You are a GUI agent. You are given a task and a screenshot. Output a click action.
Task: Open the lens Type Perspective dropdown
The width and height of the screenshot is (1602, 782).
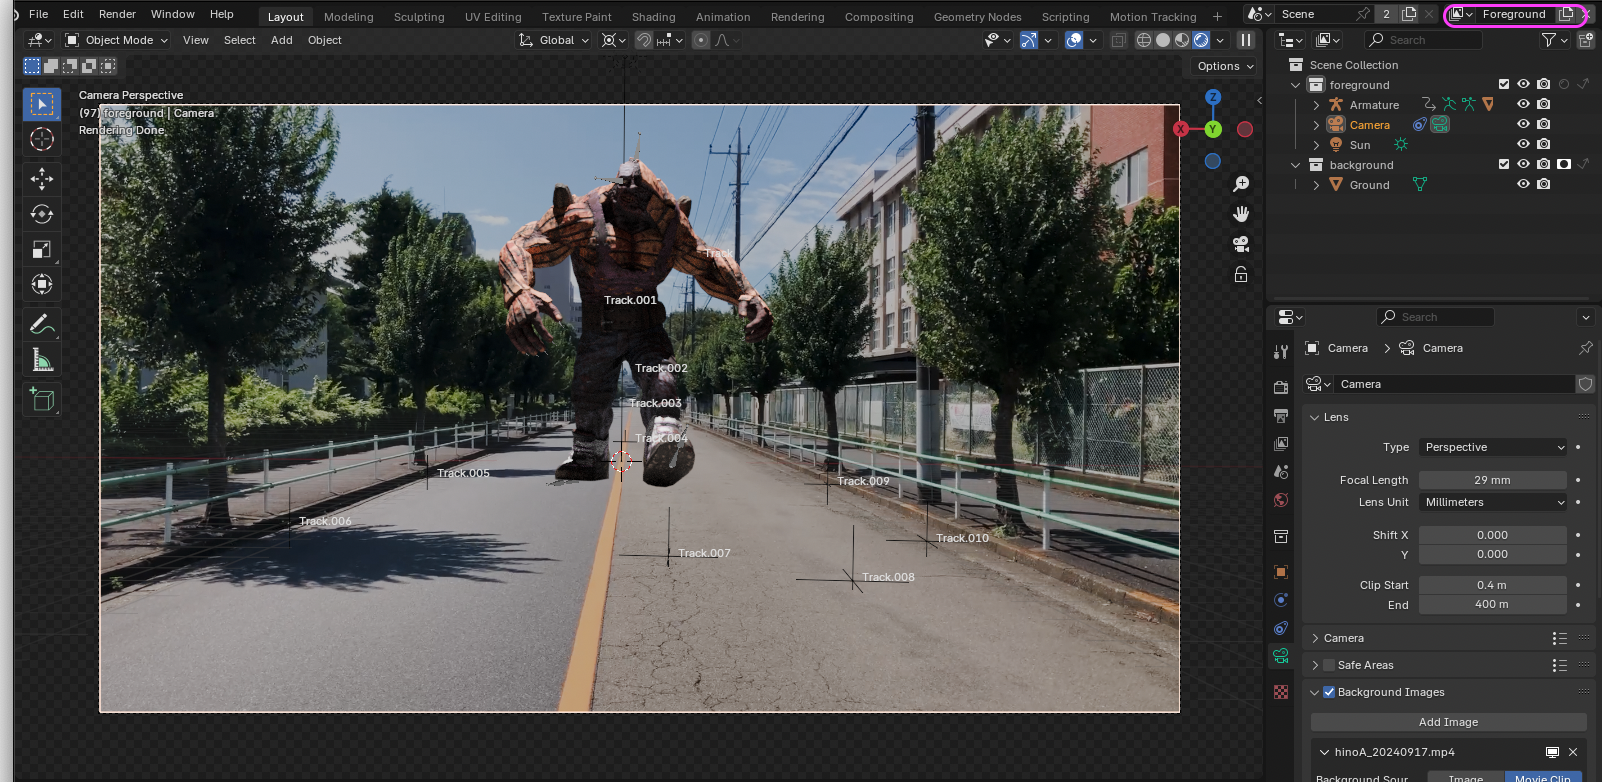[x=1493, y=447]
